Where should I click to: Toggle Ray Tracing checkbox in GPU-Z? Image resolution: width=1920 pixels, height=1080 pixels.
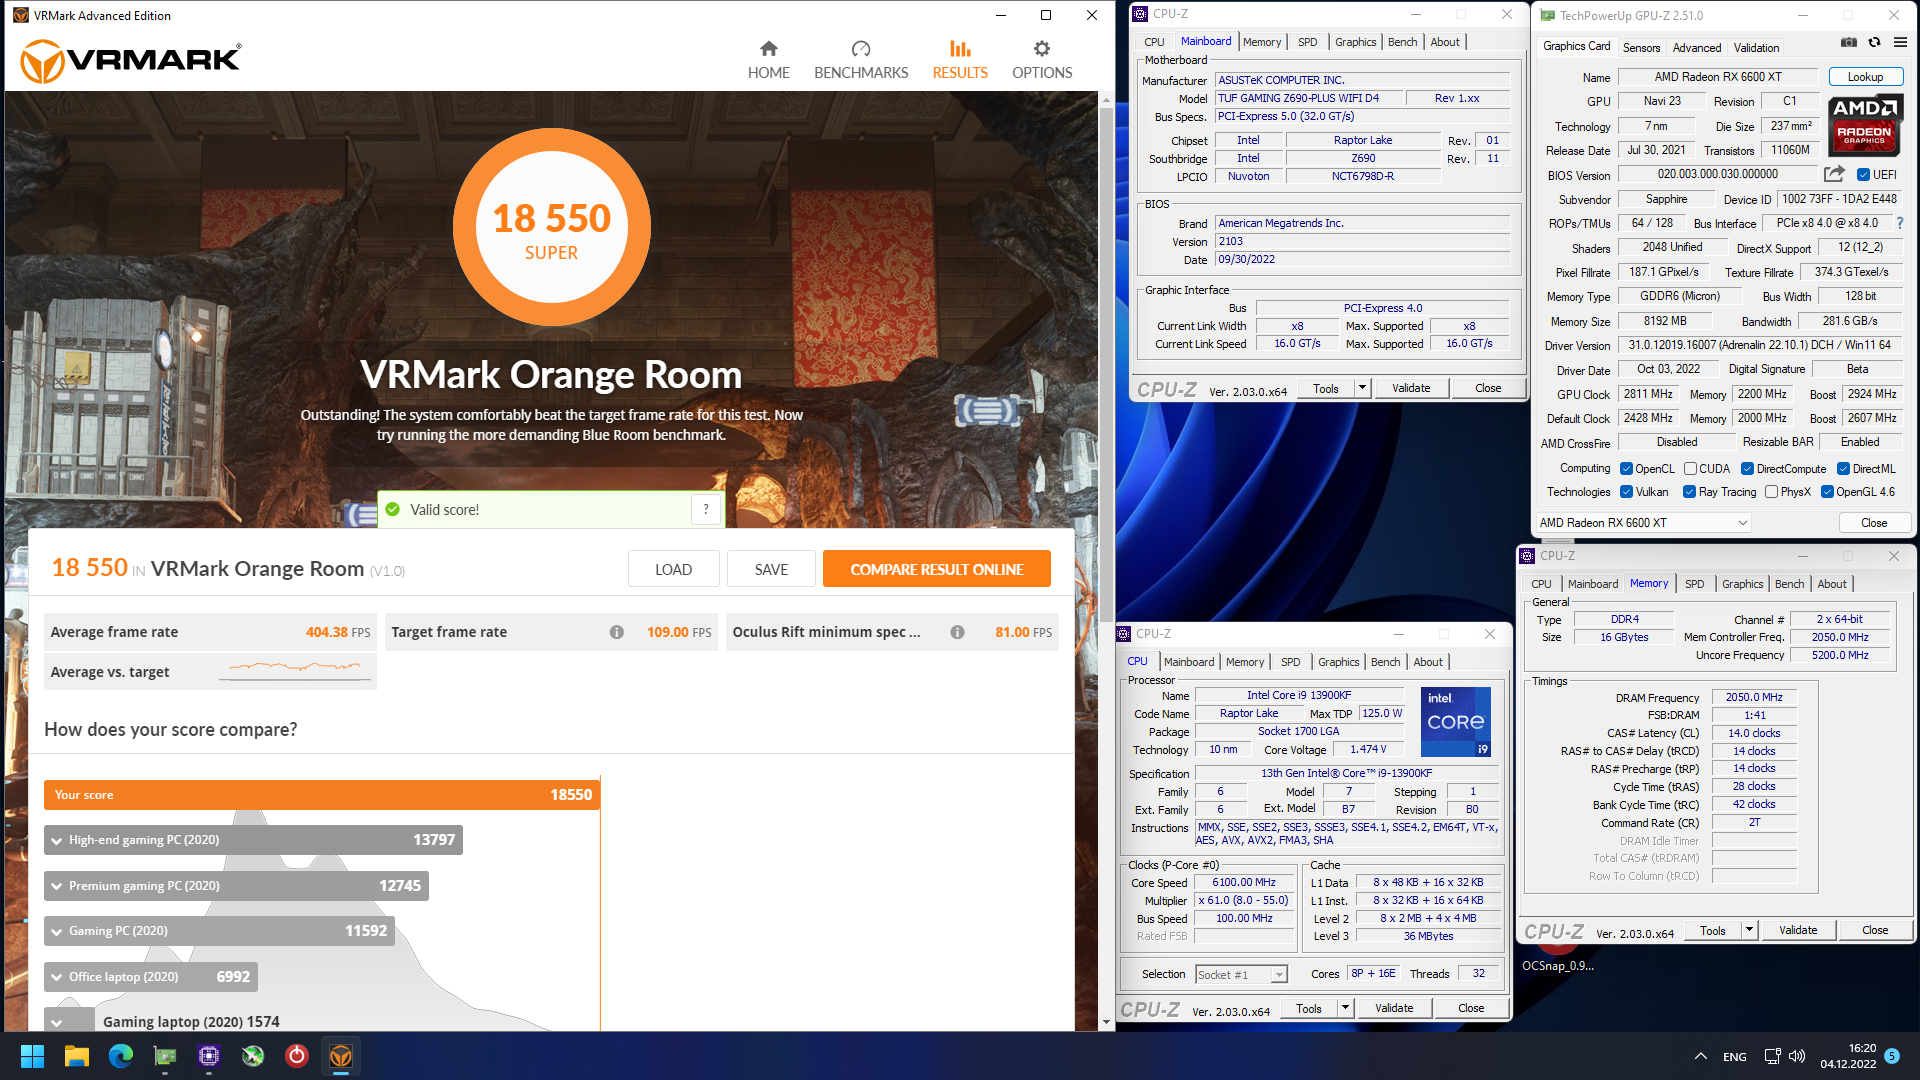(x=1689, y=491)
